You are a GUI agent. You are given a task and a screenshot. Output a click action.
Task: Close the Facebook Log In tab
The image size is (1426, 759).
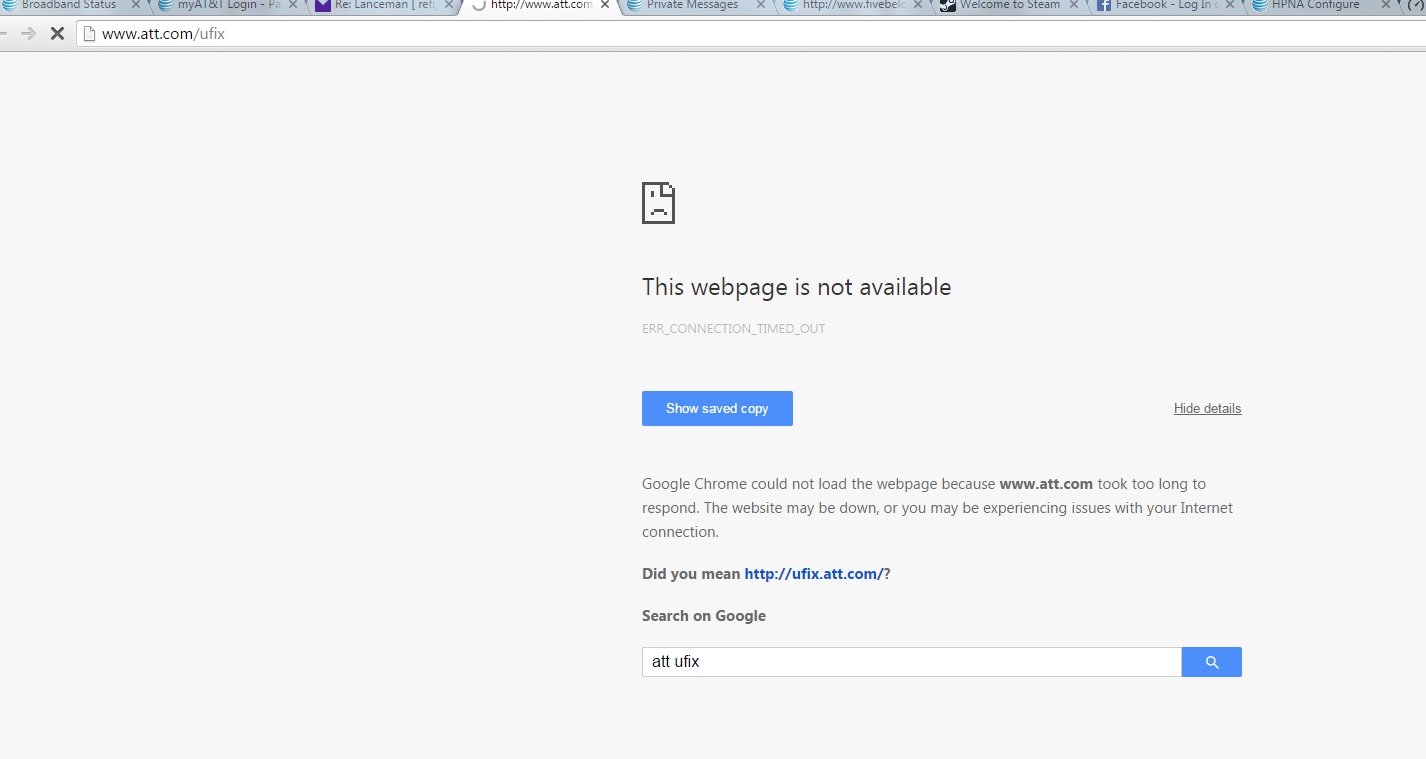pos(1230,5)
